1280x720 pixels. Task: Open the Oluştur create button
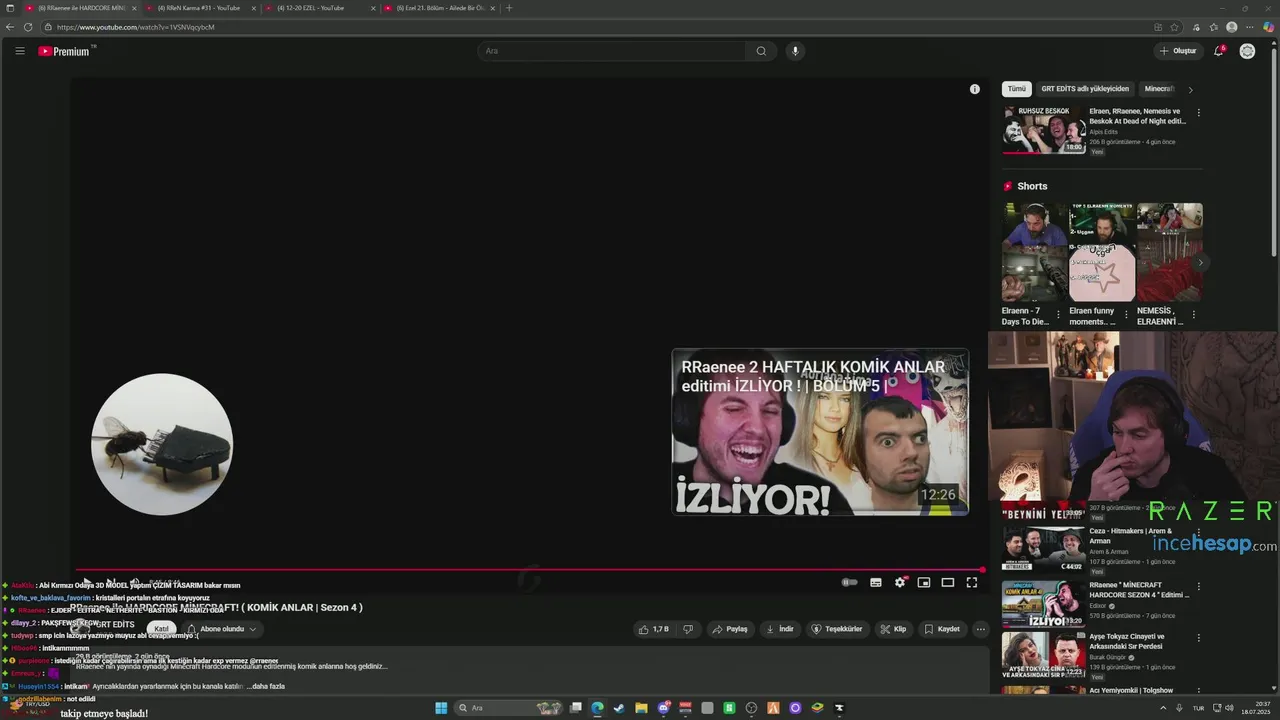pyautogui.click(x=1178, y=51)
